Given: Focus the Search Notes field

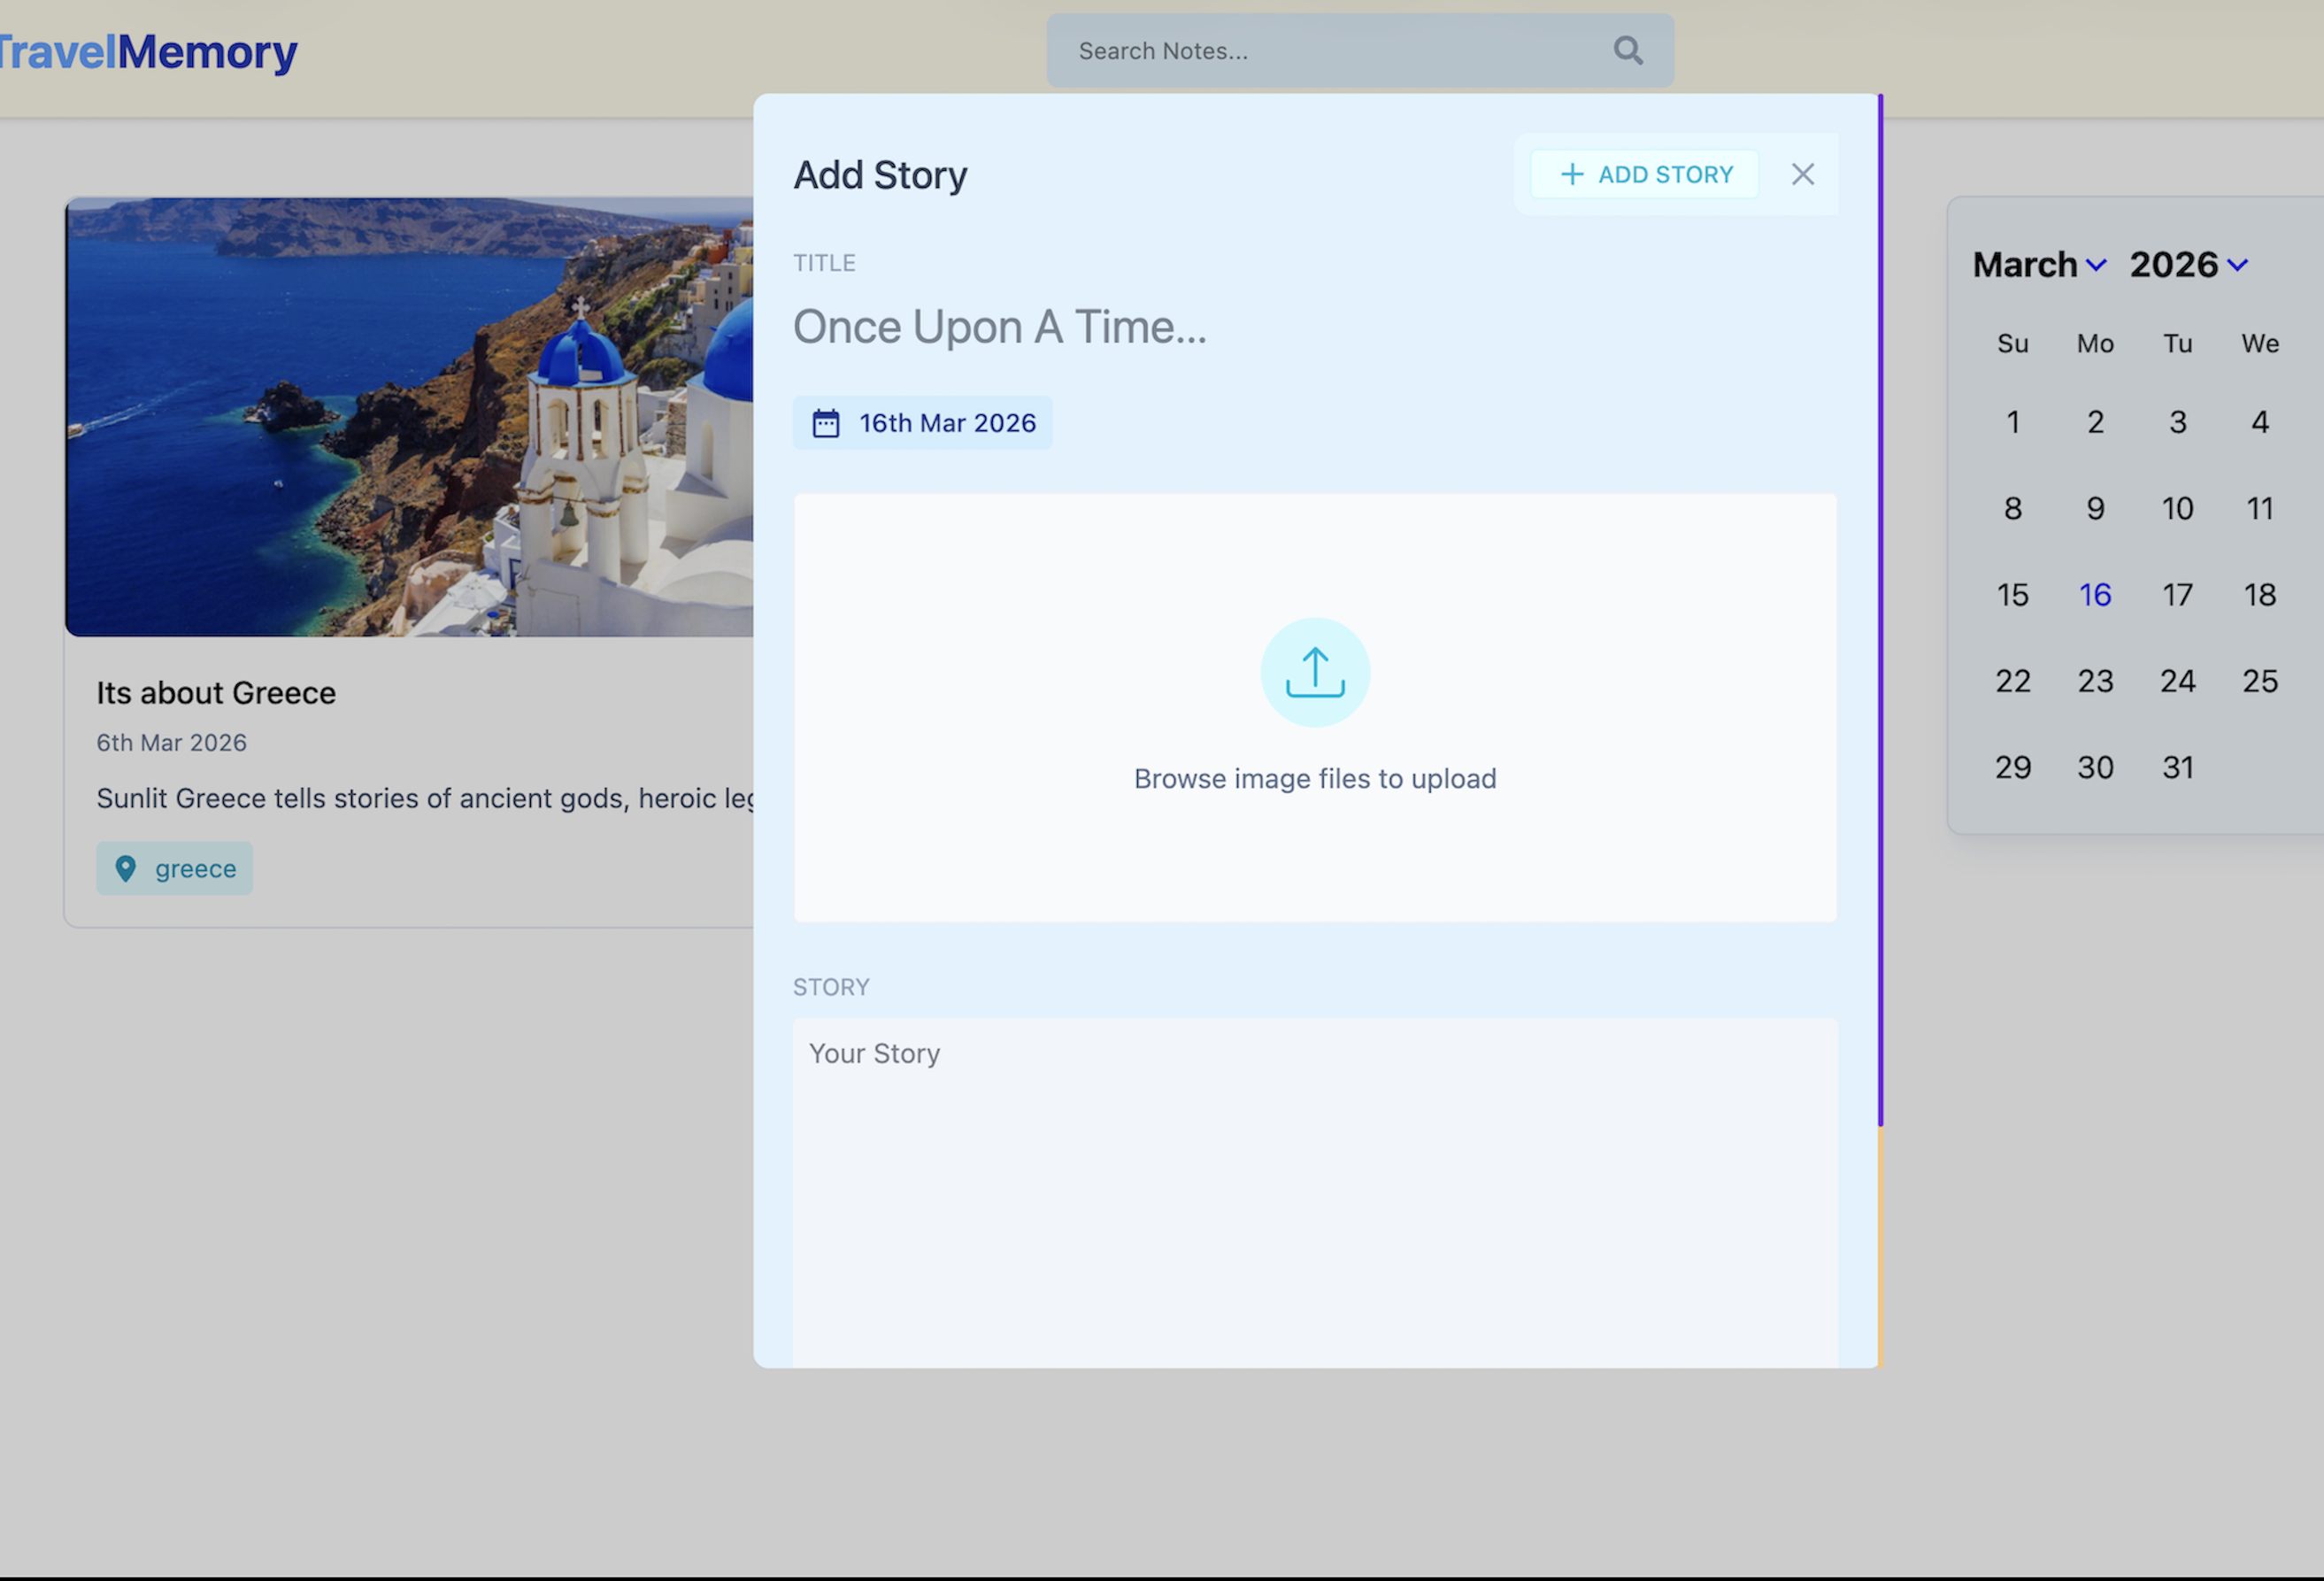Looking at the screenshot, I should pyautogui.click(x=1360, y=50).
